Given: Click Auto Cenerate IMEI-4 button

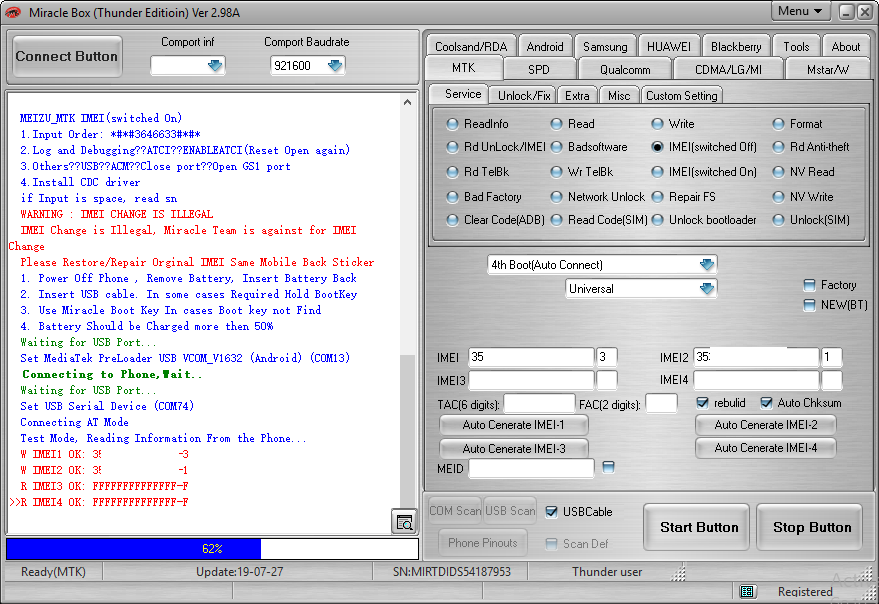Looking at the screenshot, I should (x=765, y=448).
